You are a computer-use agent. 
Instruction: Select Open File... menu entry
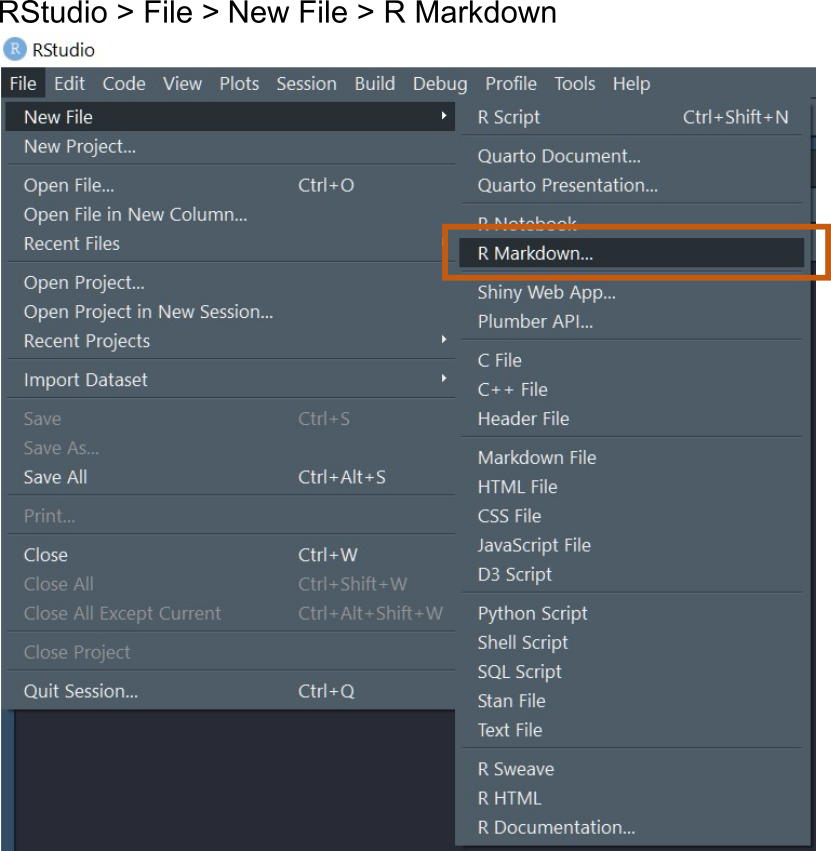coord(230,186)
